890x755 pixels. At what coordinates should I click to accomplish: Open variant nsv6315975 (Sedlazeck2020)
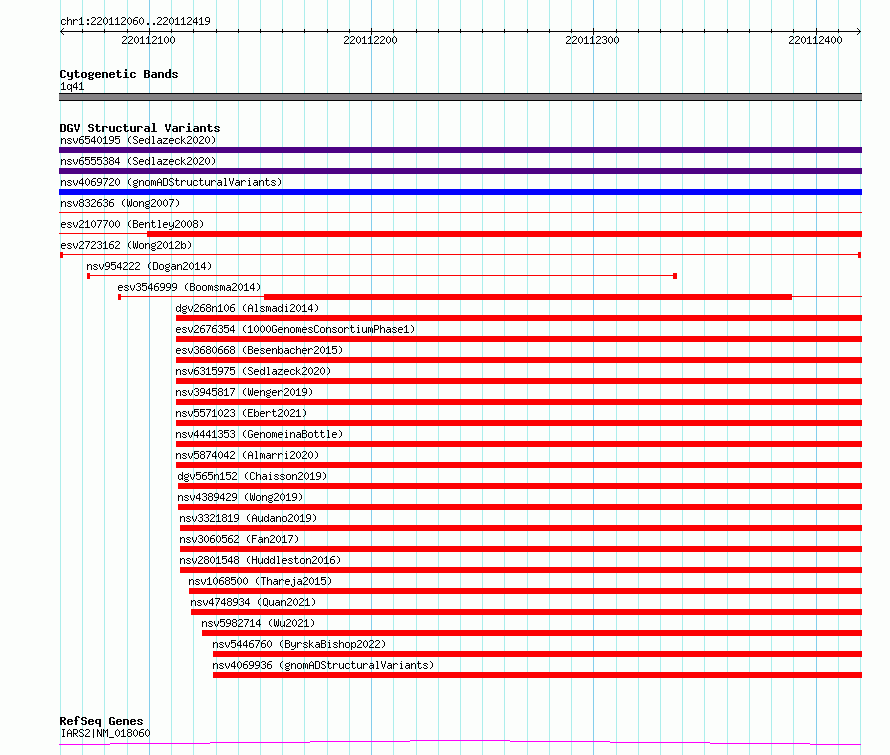click(253, 371)
